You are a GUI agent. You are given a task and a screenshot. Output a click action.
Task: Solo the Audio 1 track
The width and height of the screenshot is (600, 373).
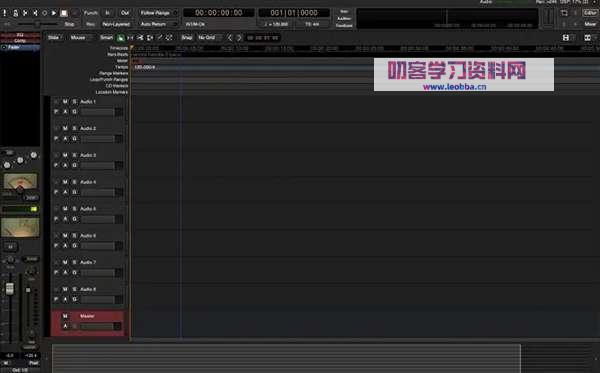pyautogui.click(x=74, y=102)
